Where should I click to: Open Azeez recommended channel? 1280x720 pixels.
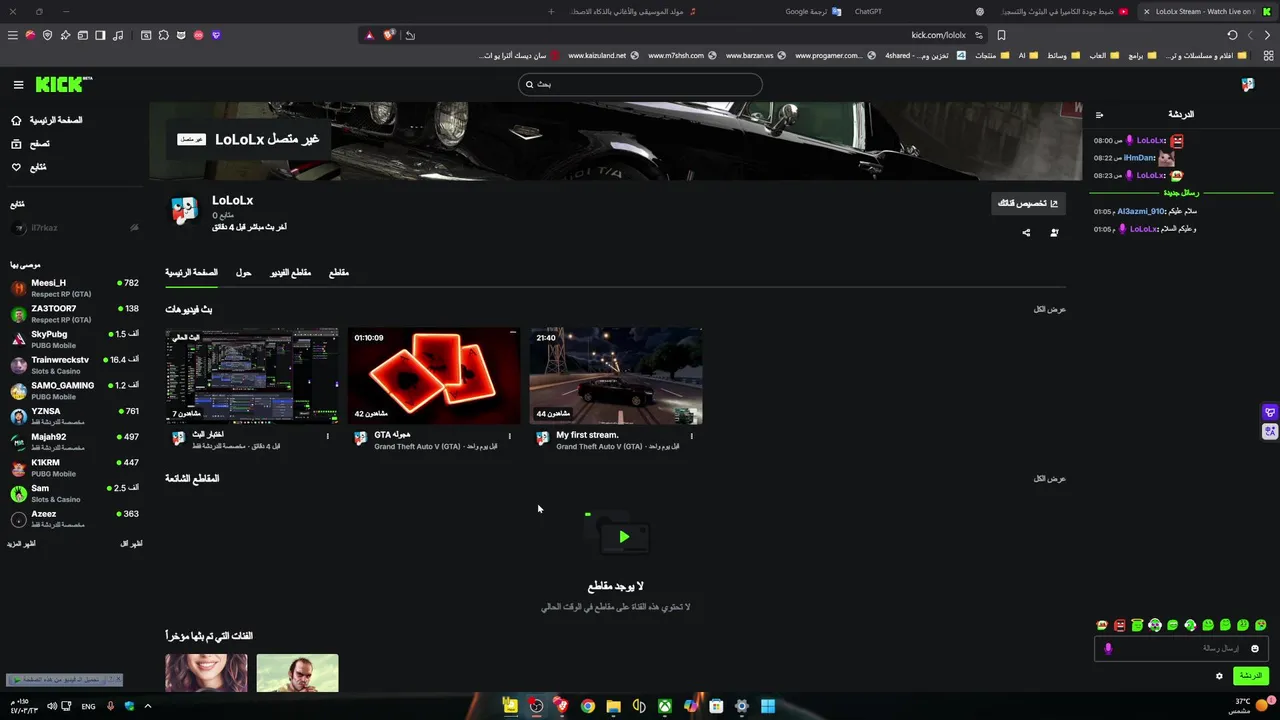[x=74, y=519]
